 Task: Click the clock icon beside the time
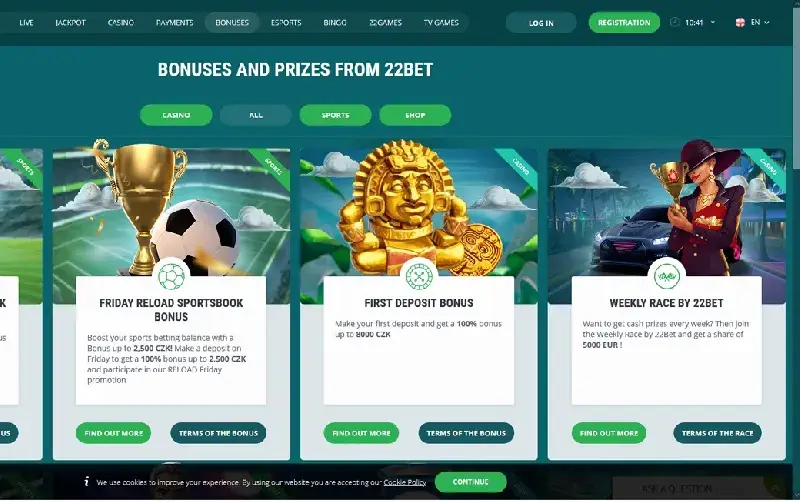click(674, 22)
